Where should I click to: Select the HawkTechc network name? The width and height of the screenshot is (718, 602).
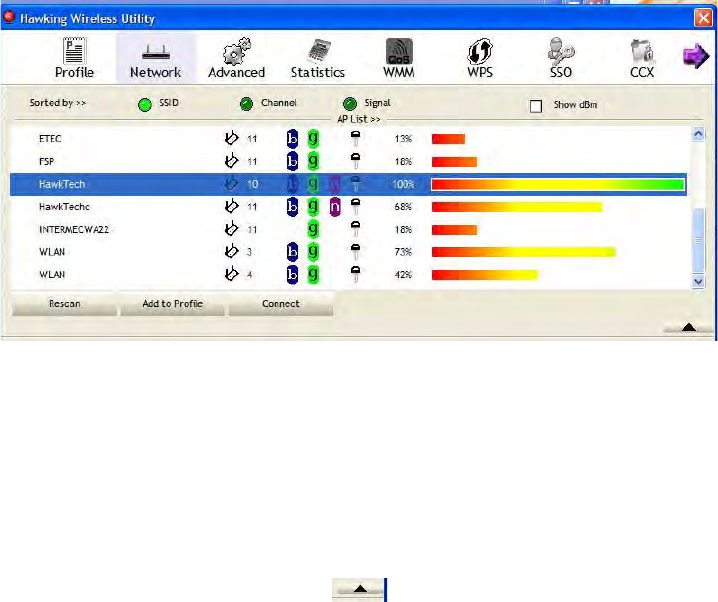tap(64, 206)
